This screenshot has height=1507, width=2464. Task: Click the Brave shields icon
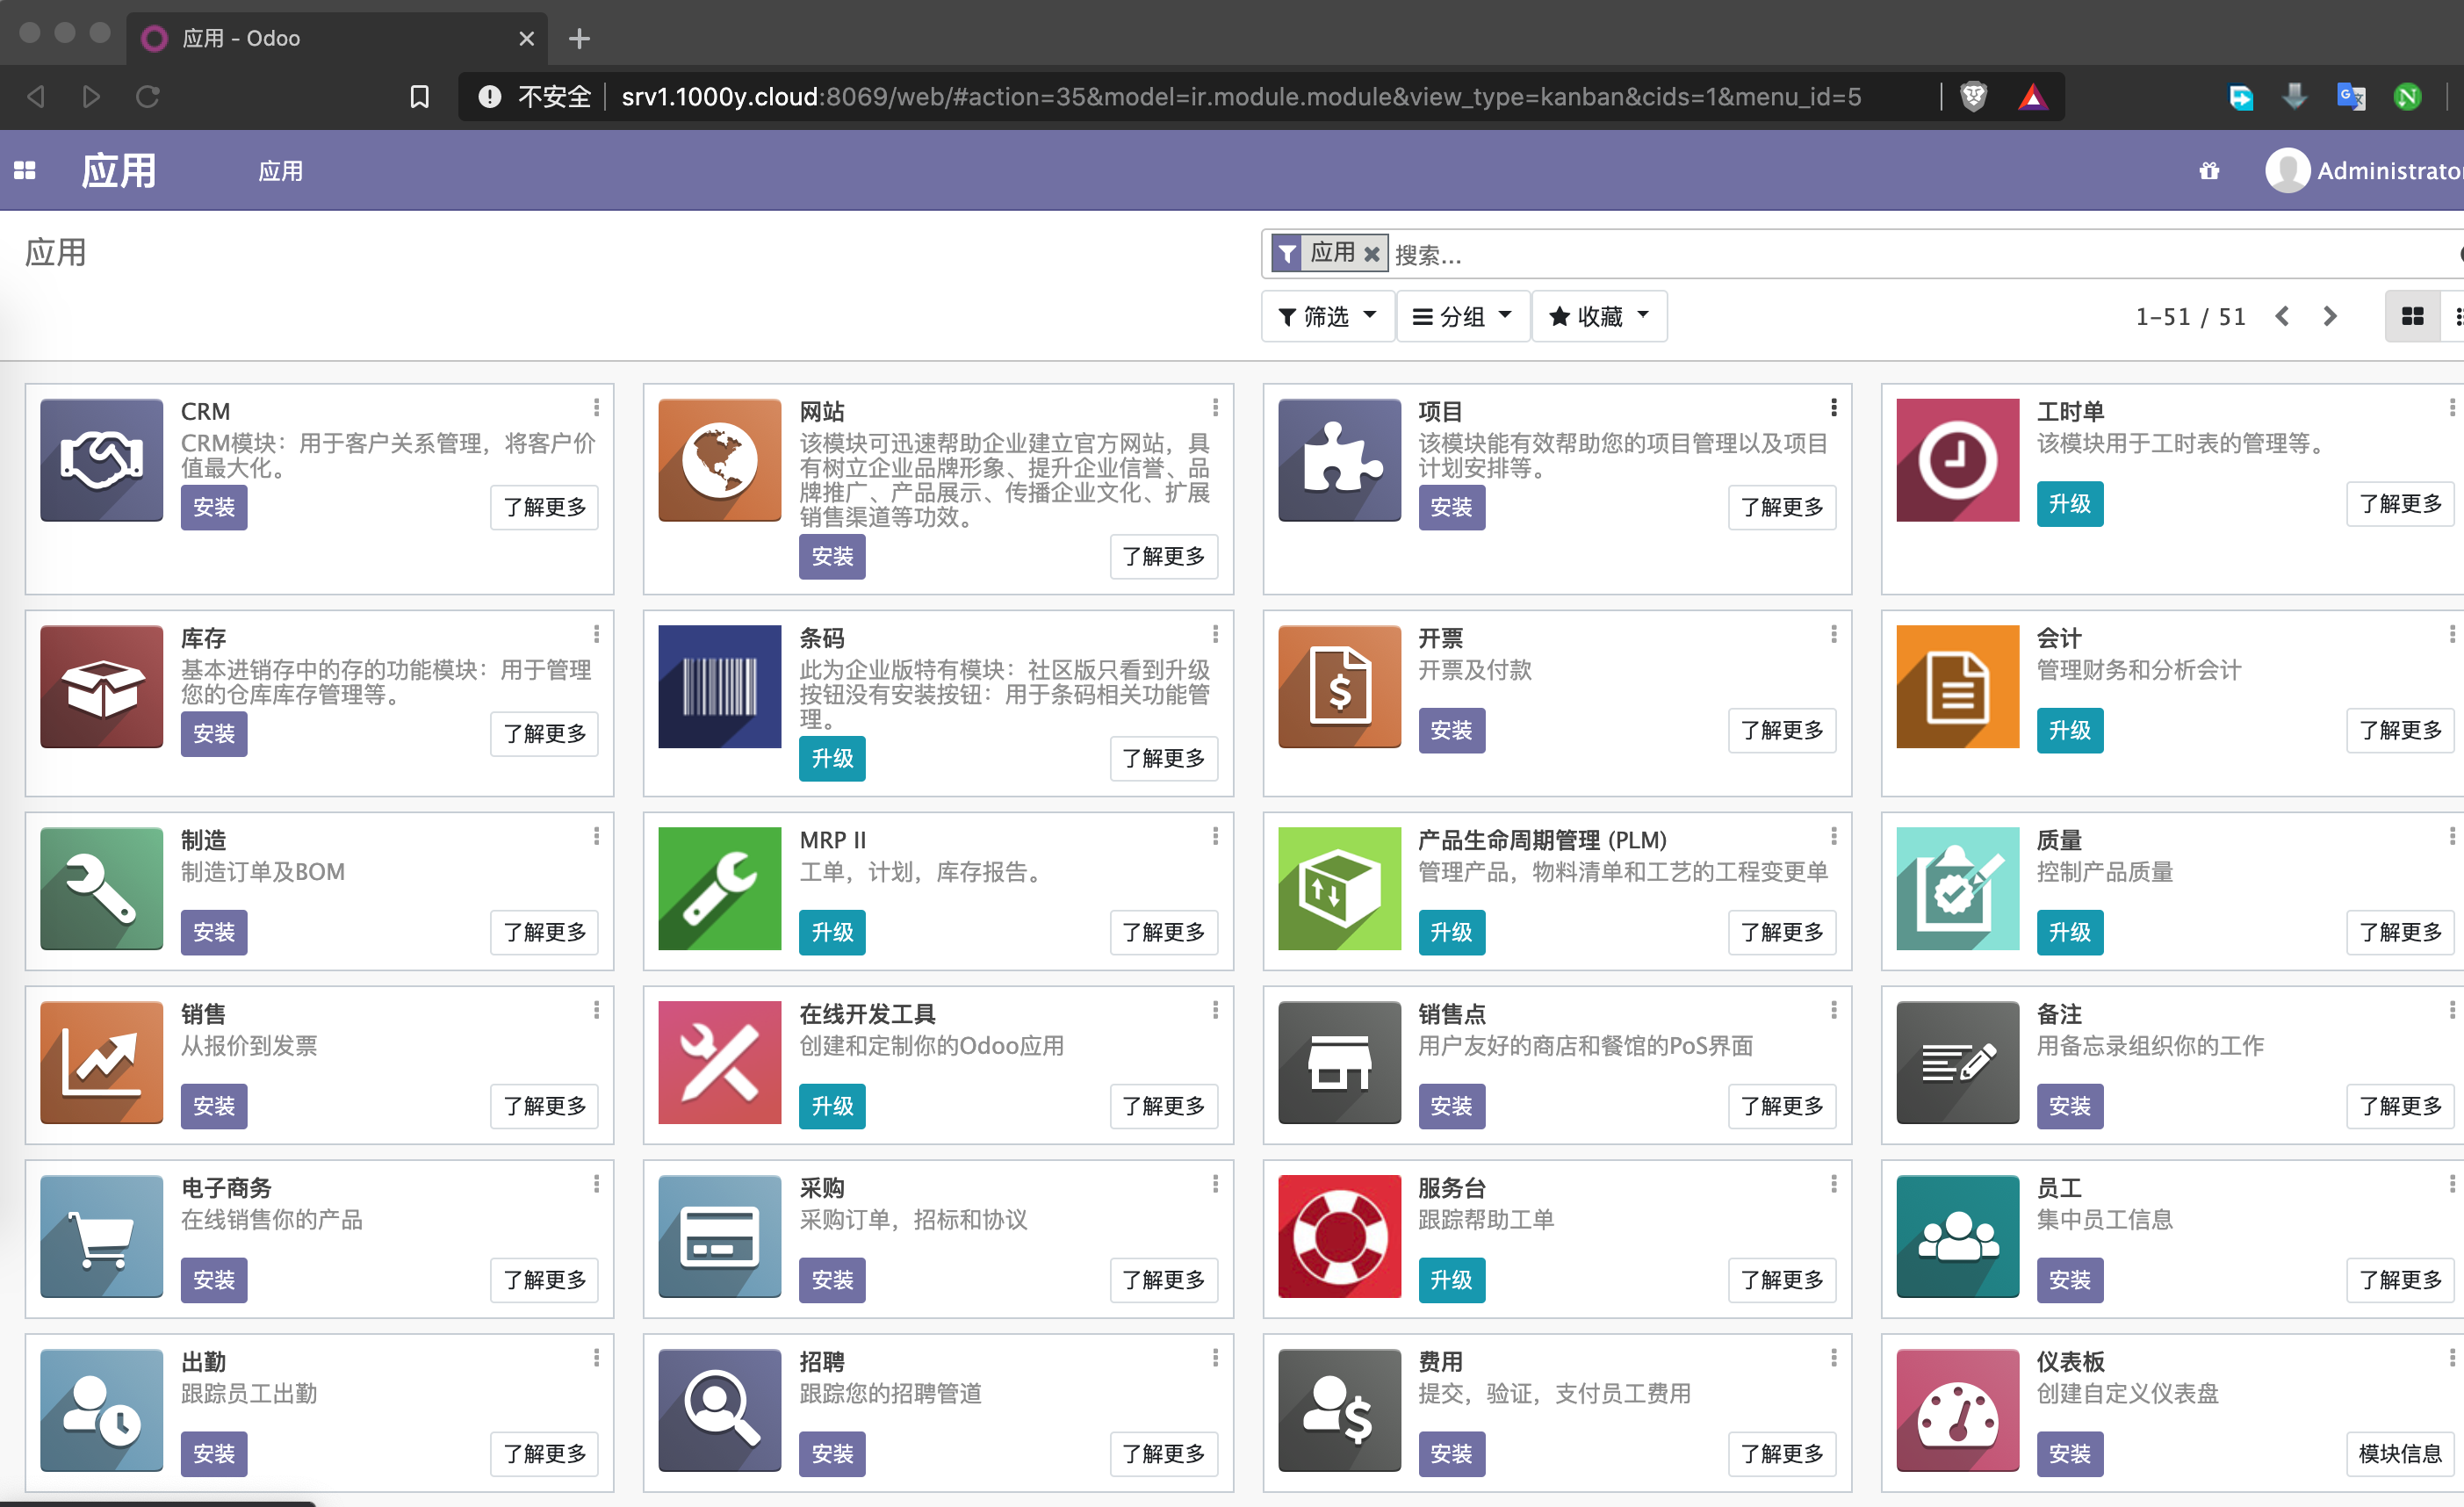(x=1973, y=96)
